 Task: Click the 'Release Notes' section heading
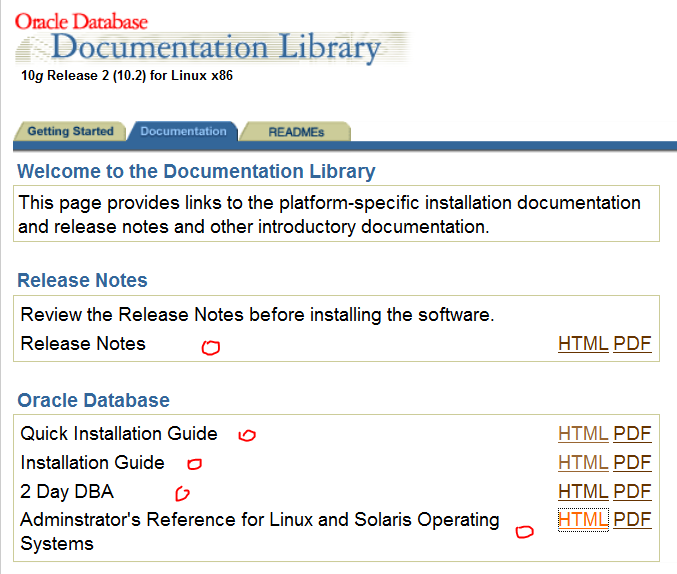click(x=82, y=280)
